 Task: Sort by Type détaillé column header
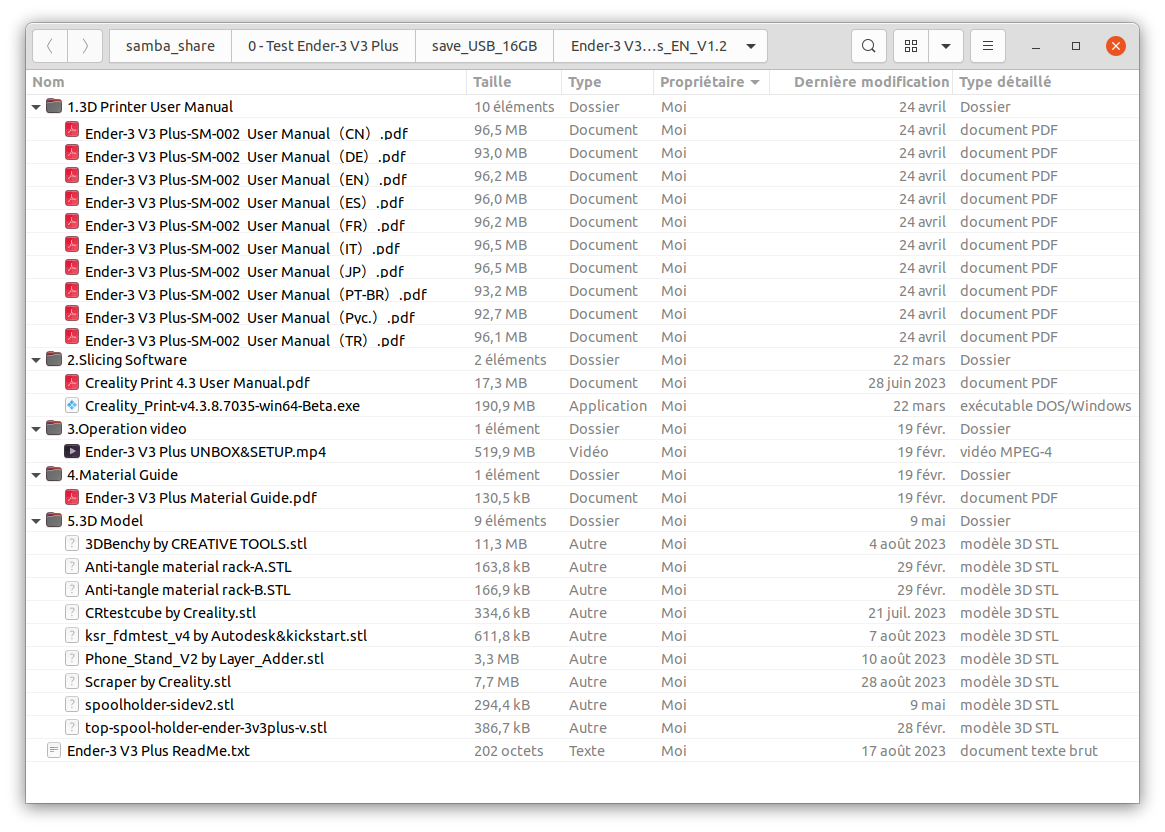1045,82
